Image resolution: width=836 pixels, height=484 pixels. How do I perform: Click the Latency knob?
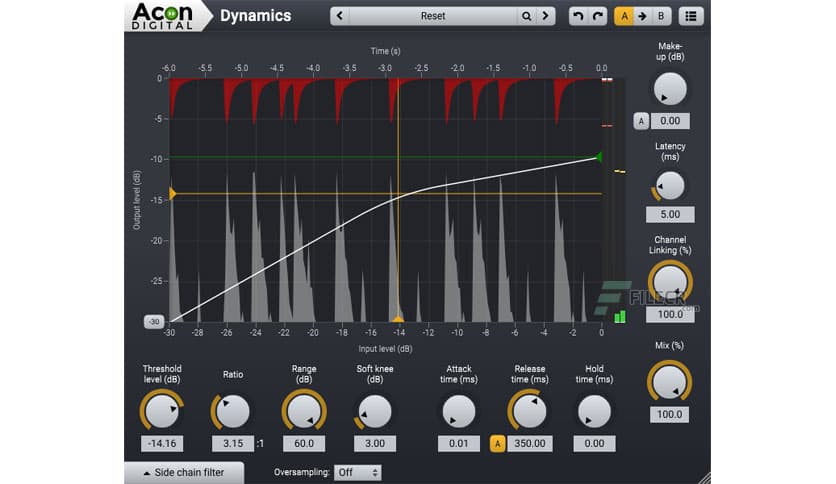click(x=670, y=185)
